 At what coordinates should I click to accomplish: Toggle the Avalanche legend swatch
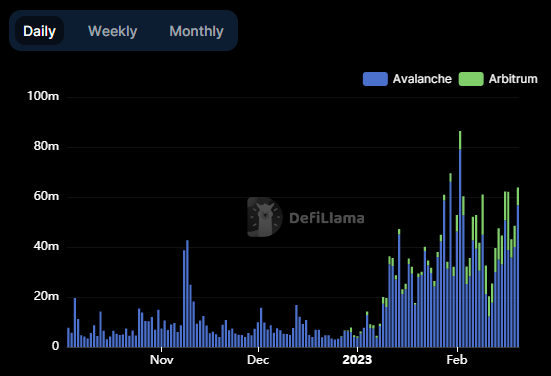(x=375, y=79)
